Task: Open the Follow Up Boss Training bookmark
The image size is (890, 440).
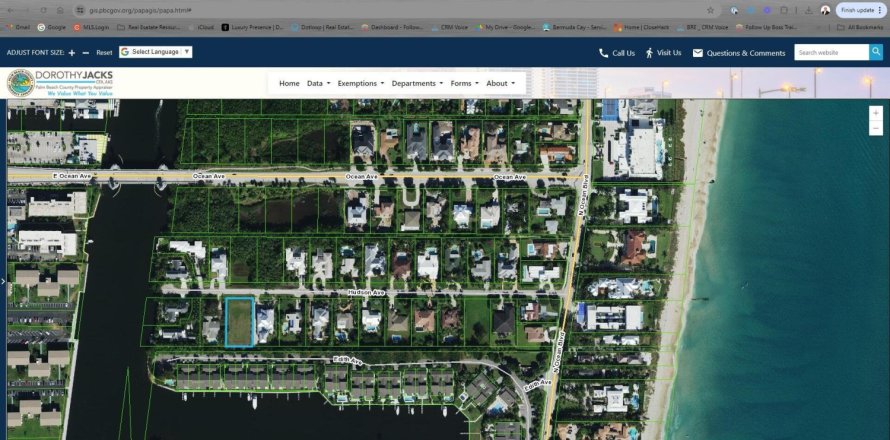Action: pos(767,27)
